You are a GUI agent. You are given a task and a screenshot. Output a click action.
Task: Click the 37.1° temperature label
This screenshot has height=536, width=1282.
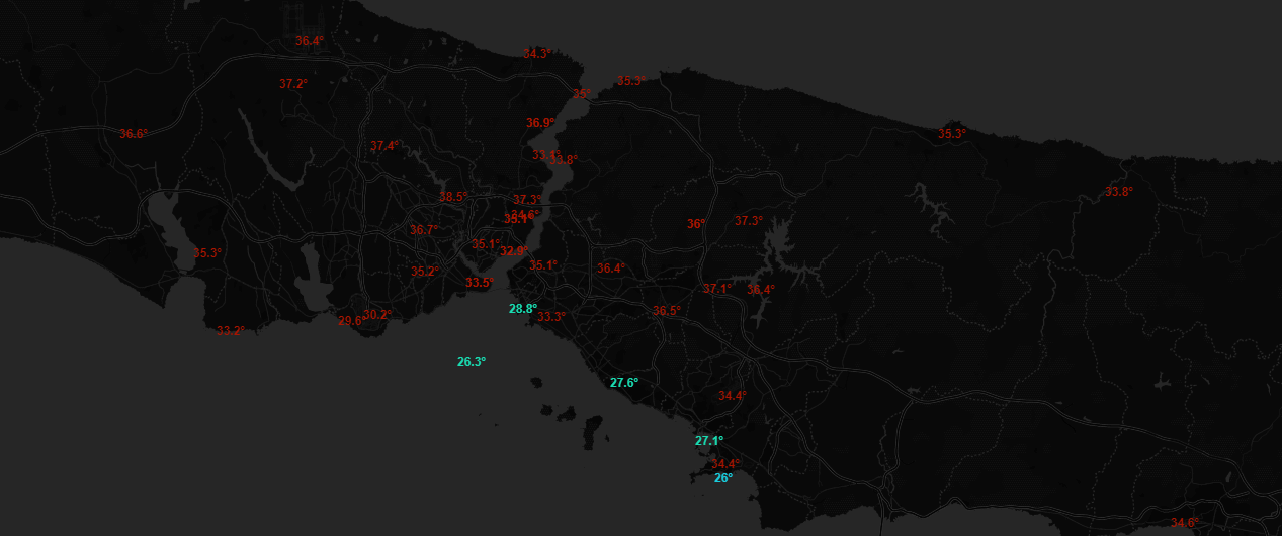(717, 289)
